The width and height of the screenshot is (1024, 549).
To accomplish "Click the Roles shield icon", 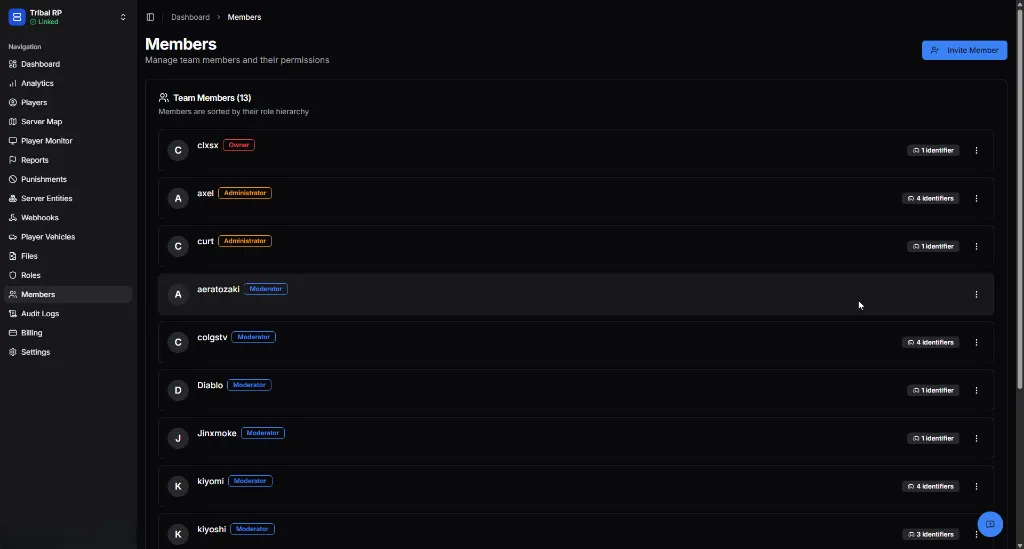I will (x=12, y=275).
